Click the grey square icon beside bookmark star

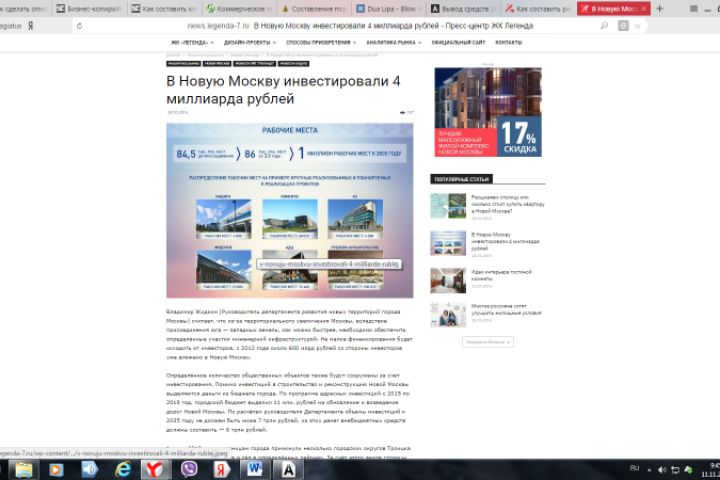tap(623, 26)
